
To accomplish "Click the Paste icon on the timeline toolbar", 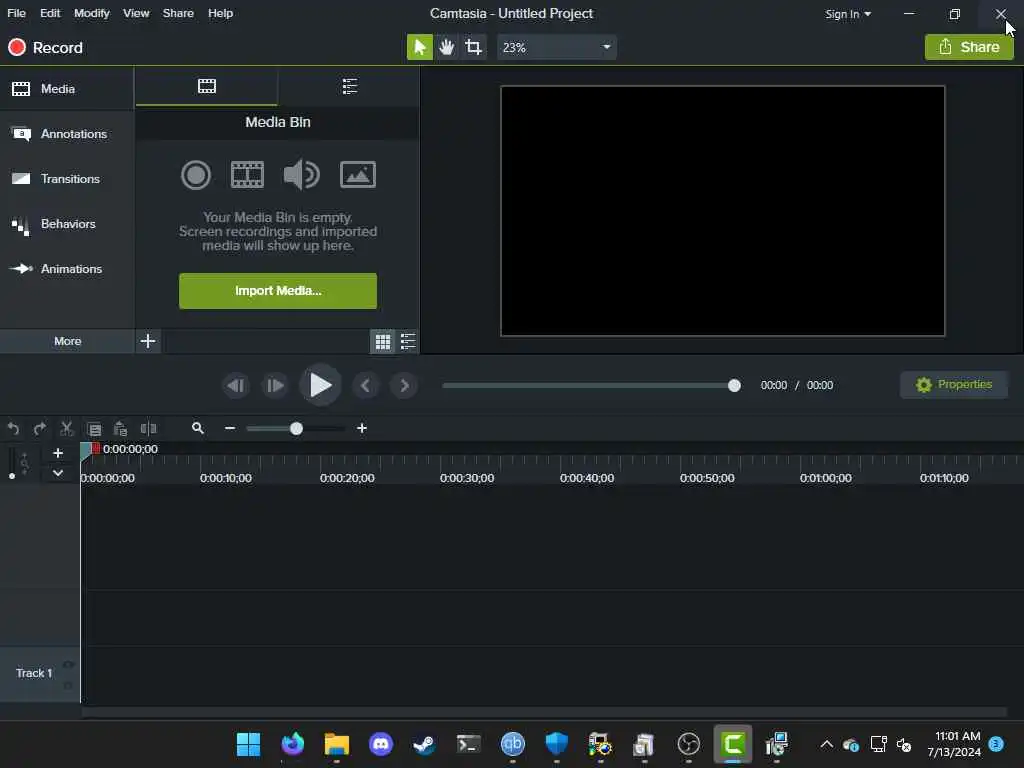I will (120, 428).
